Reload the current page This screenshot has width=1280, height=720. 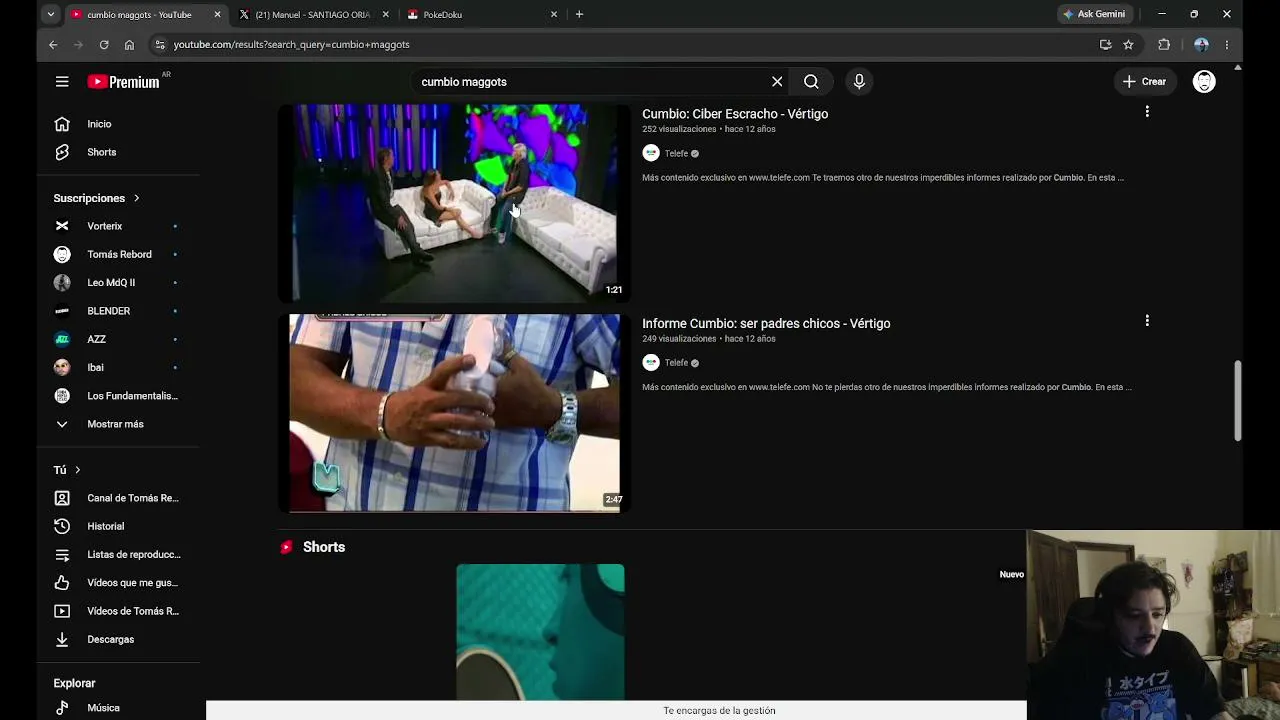click(104, 45)
